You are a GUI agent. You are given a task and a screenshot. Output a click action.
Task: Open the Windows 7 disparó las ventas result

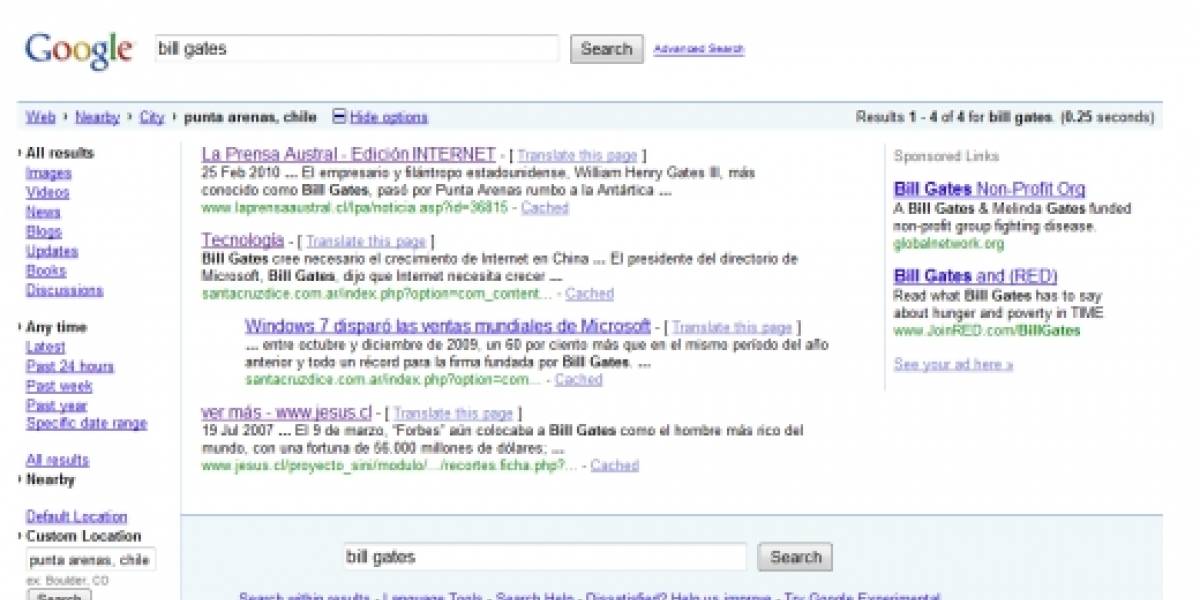coord(448,326)
